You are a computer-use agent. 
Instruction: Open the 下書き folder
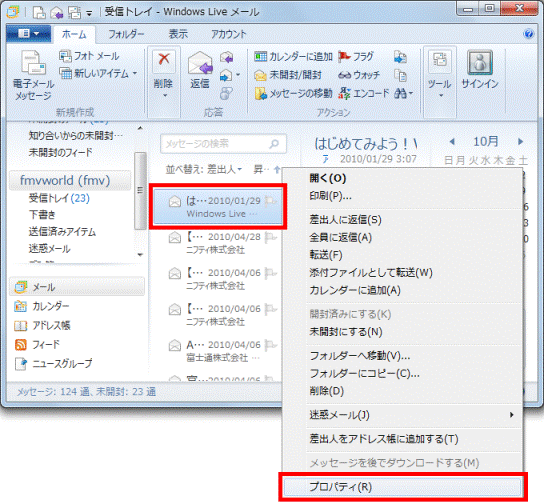(42, 215)
